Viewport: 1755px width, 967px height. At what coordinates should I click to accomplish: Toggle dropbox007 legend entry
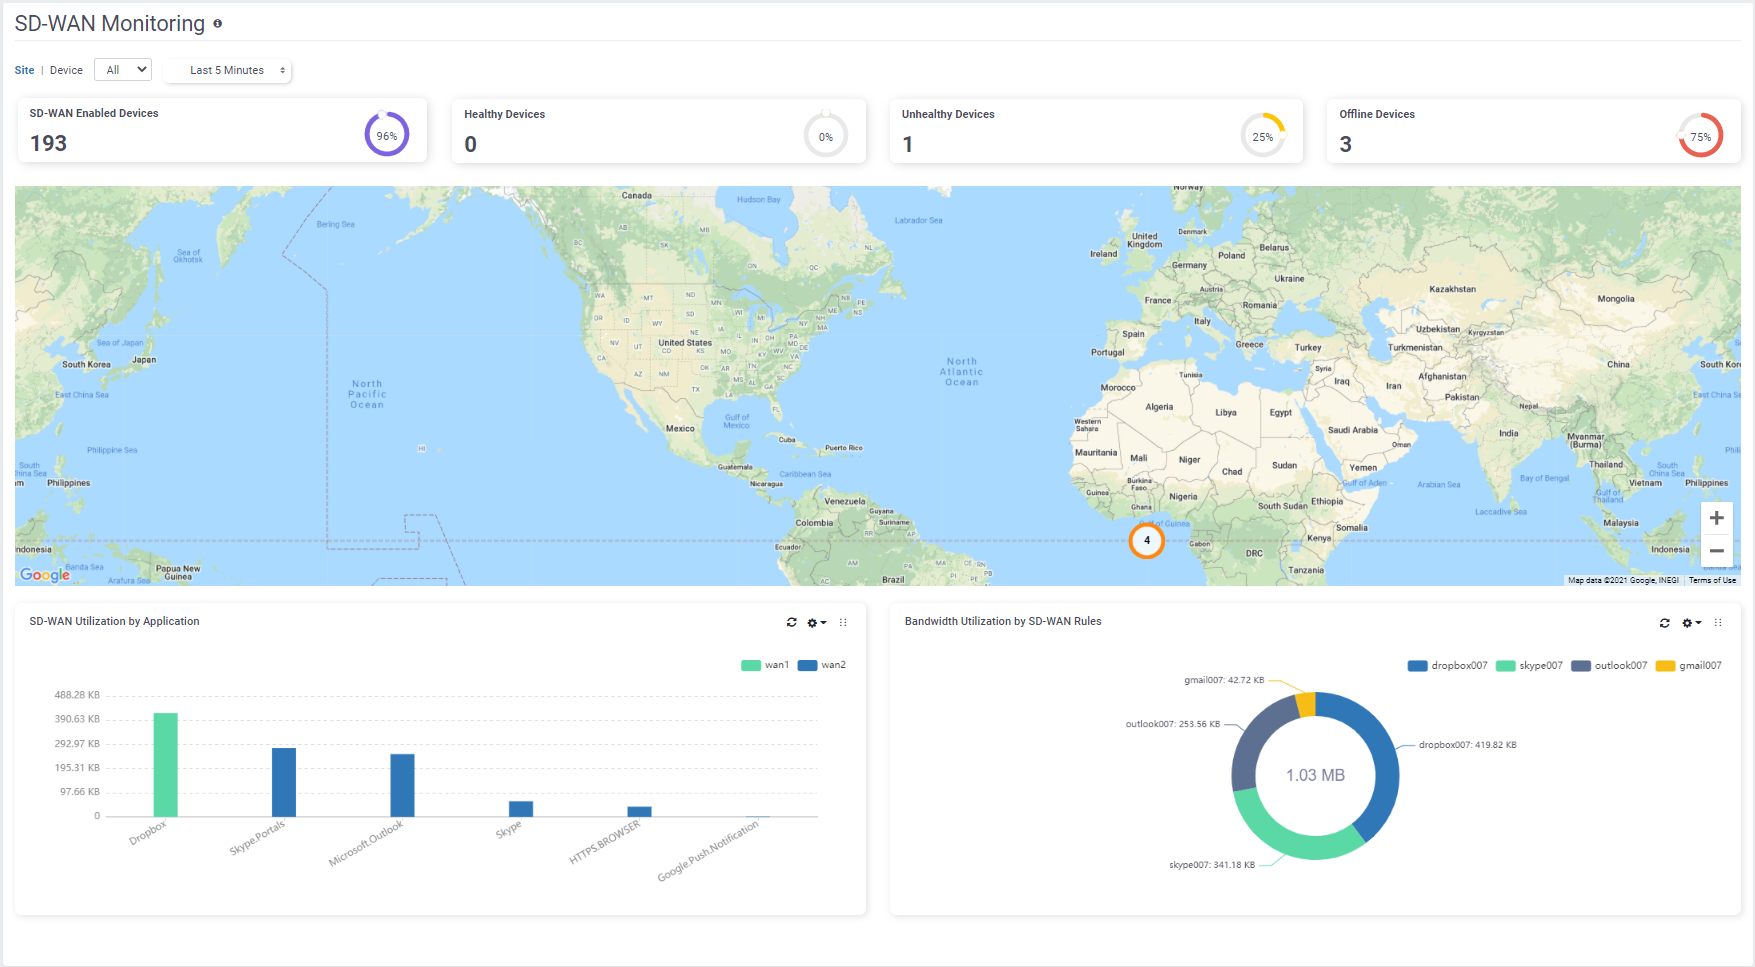(1447, 666)
